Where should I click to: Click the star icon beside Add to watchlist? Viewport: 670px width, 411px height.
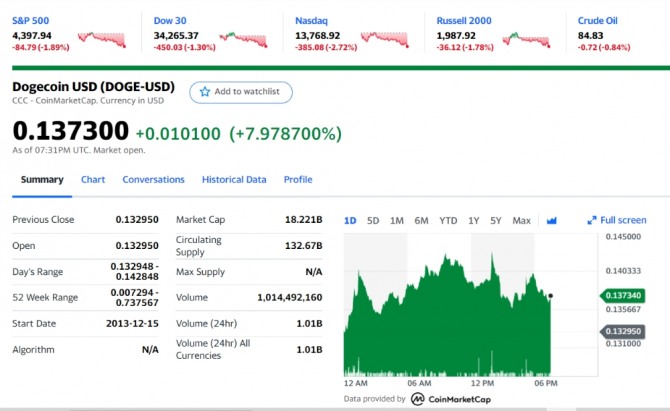click(x=205, y=92)
